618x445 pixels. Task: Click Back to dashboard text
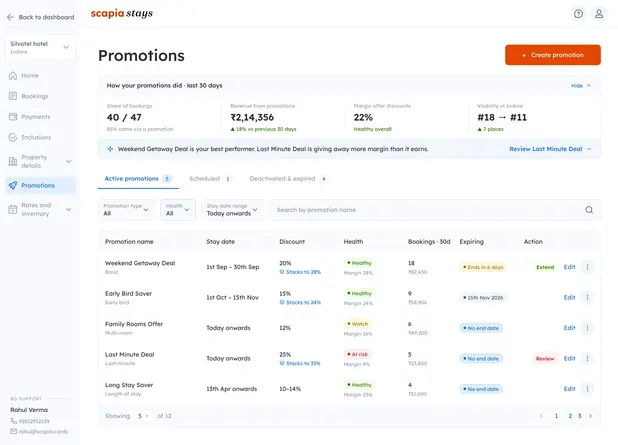tap(46, 17)
